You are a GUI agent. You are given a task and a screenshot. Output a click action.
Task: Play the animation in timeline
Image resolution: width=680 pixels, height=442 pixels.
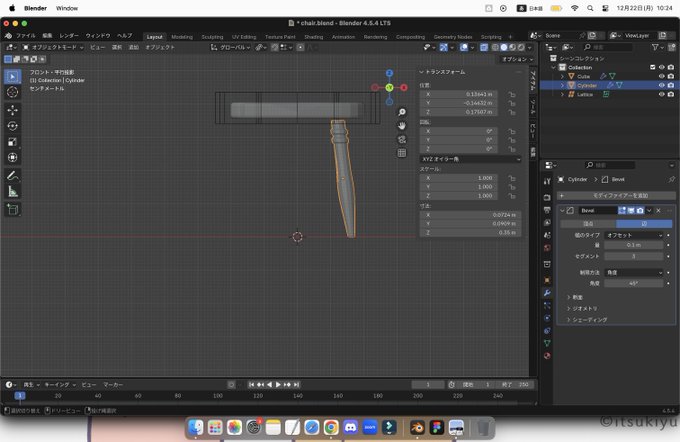click(278, 385)
